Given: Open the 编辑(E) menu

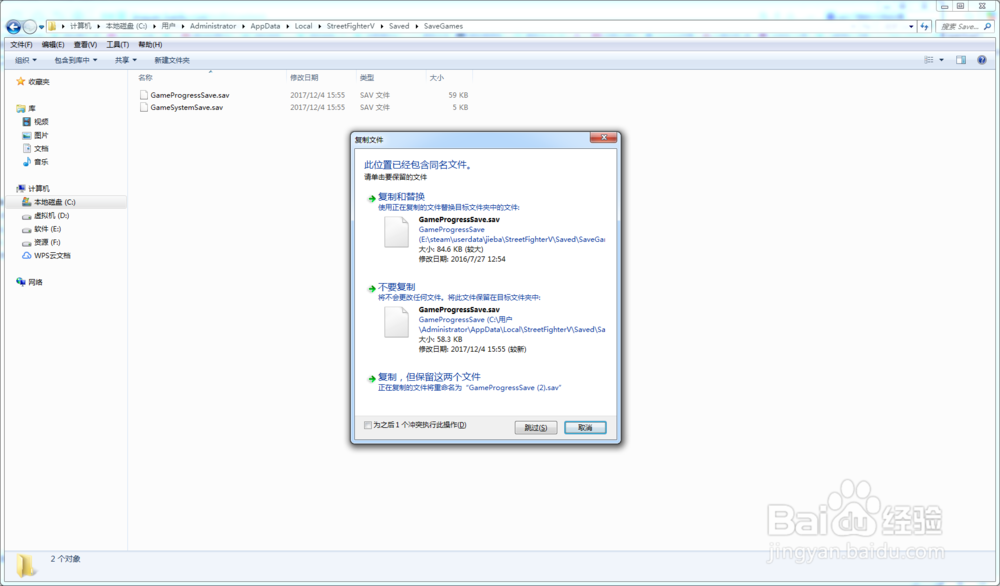Looking at the screenshot, I should coord(53,45).
